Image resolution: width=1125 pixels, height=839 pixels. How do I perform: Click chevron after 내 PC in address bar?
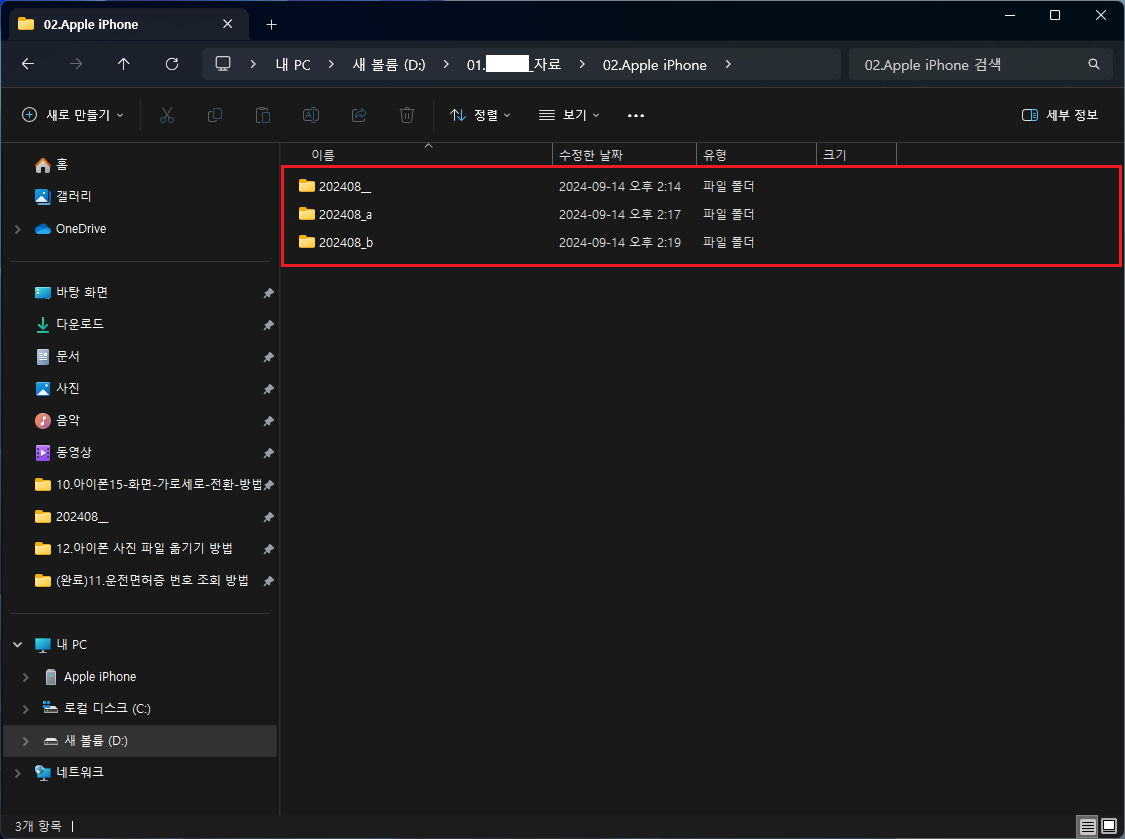pyautogui.click(x=331, y=64)
